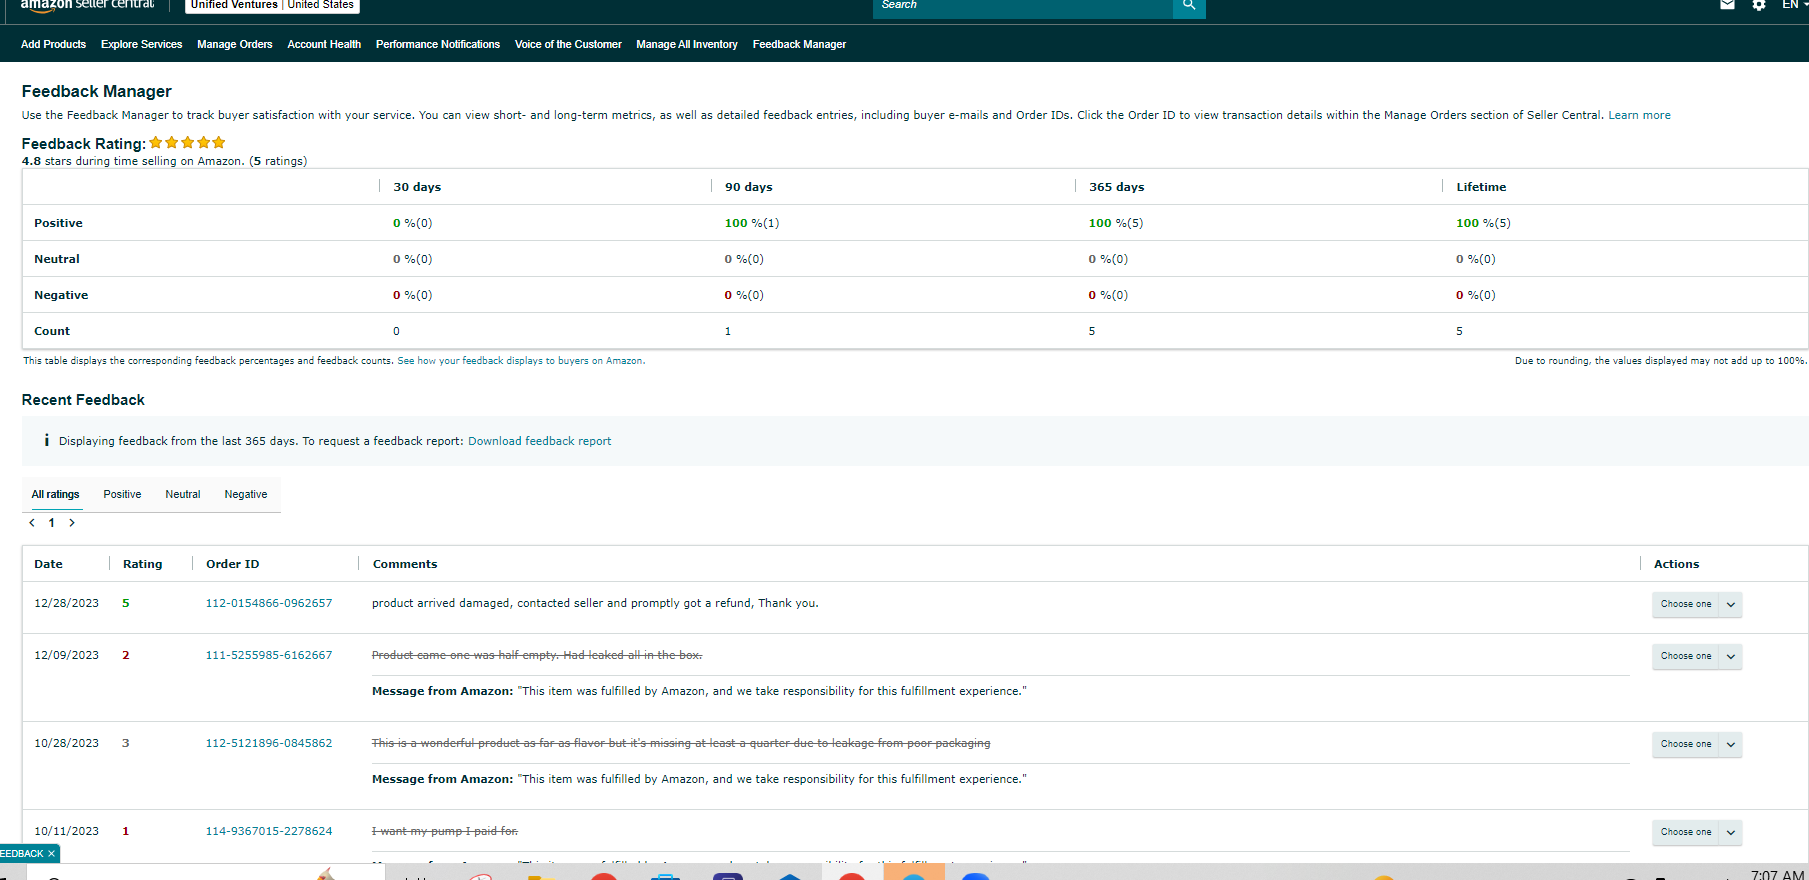The width and height of the screenshot is (1809, 880).
Task: Open the messages envelope icon
Action: [1727, 5]
